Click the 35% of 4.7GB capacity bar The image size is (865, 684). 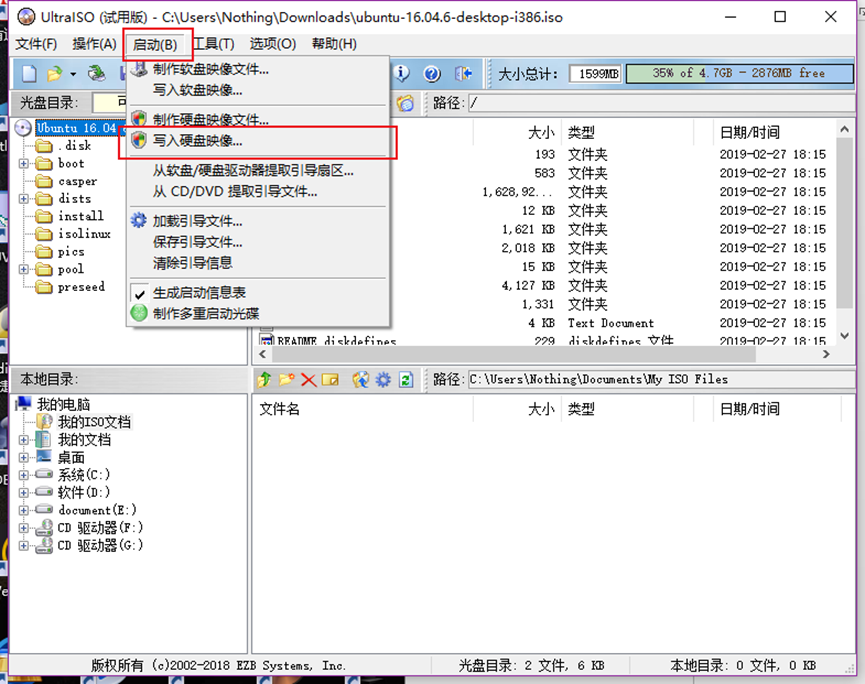(739, 73)
